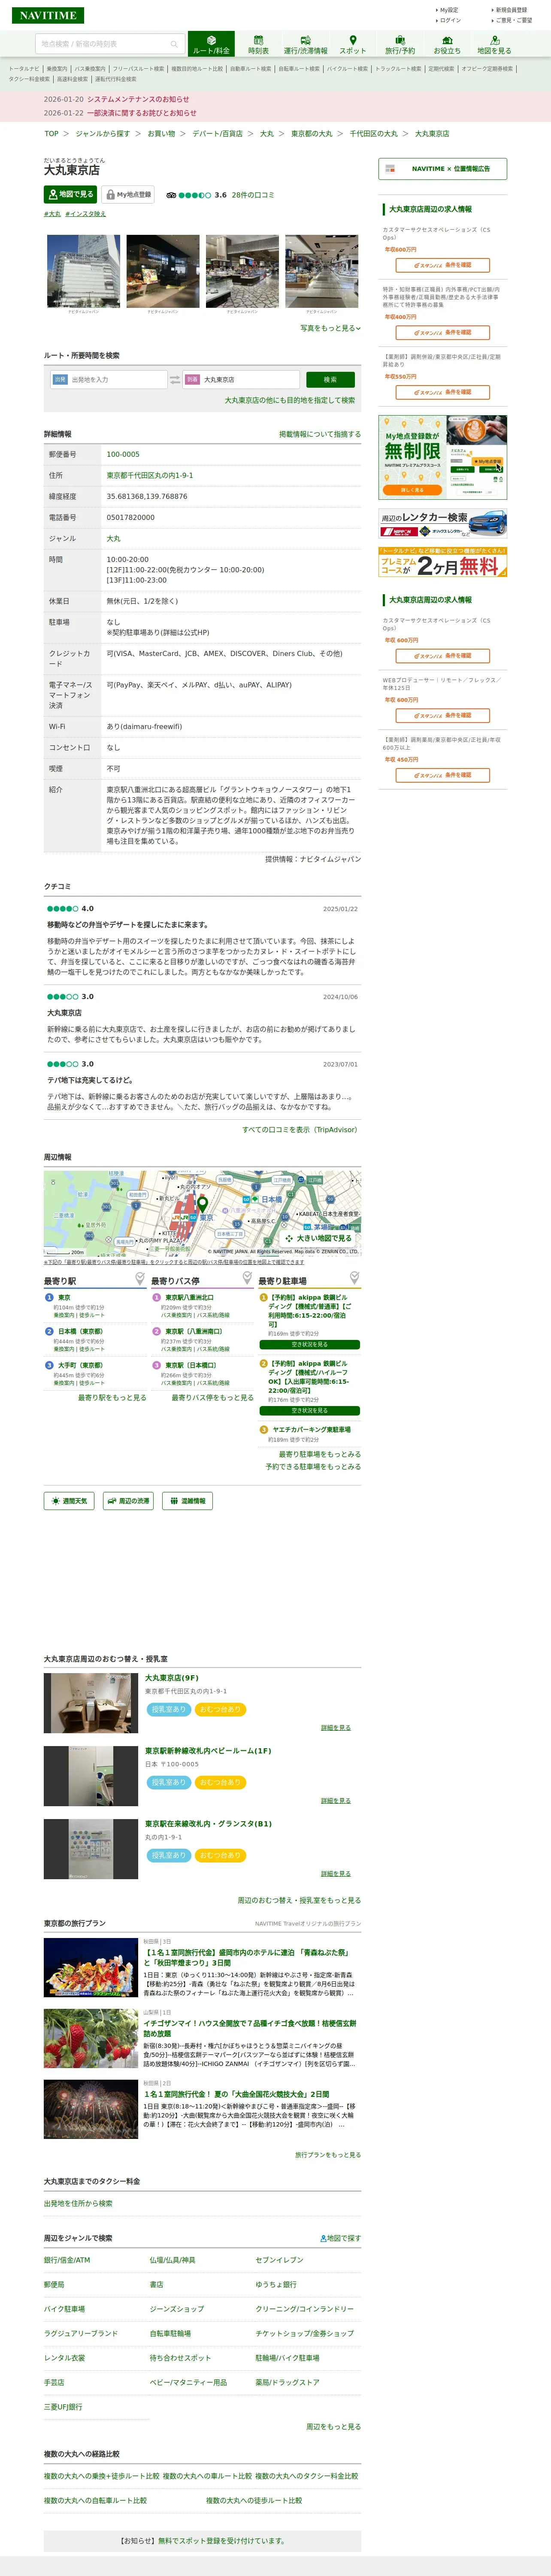This screenshot has width=551, height=2576.
Task: Expand 最寄り駐車場をもっとみる
Action: click(x=320, y=1454)
